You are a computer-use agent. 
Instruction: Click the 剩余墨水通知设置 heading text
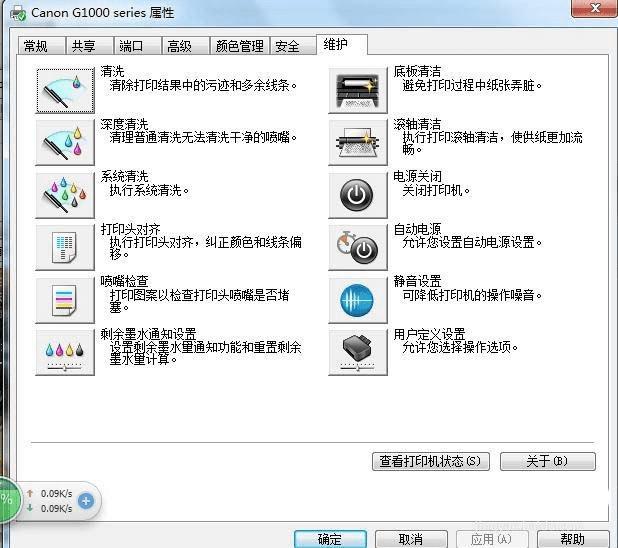tap(148, 334)
